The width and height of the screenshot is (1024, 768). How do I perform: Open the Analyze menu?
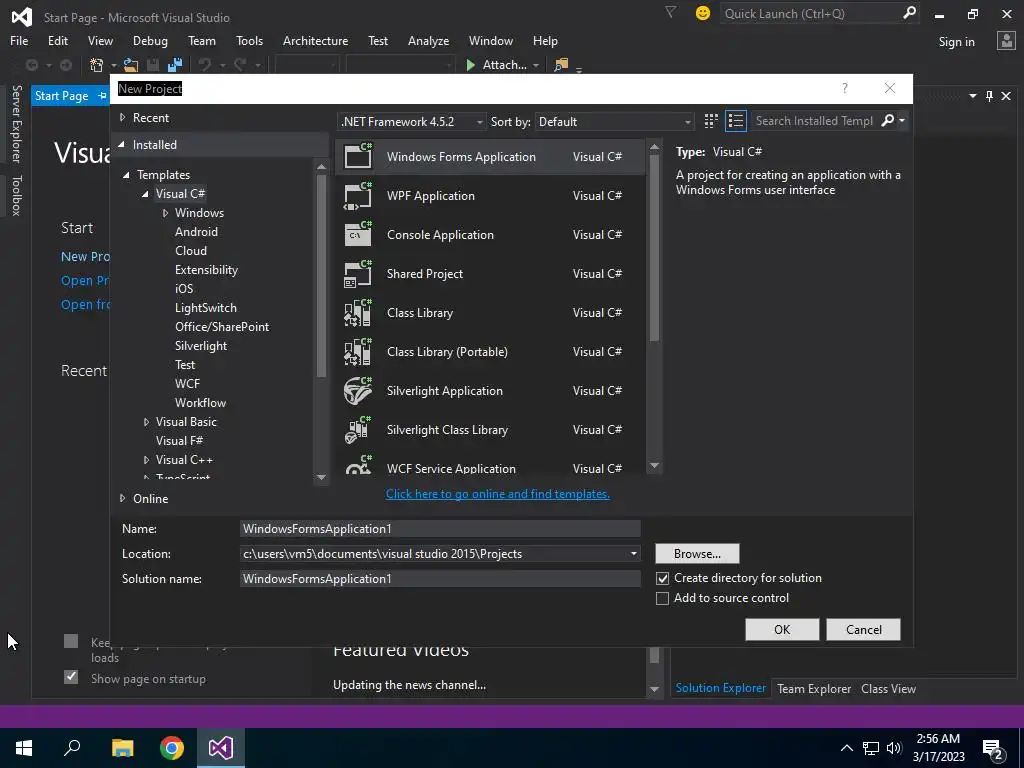[428, 40]
